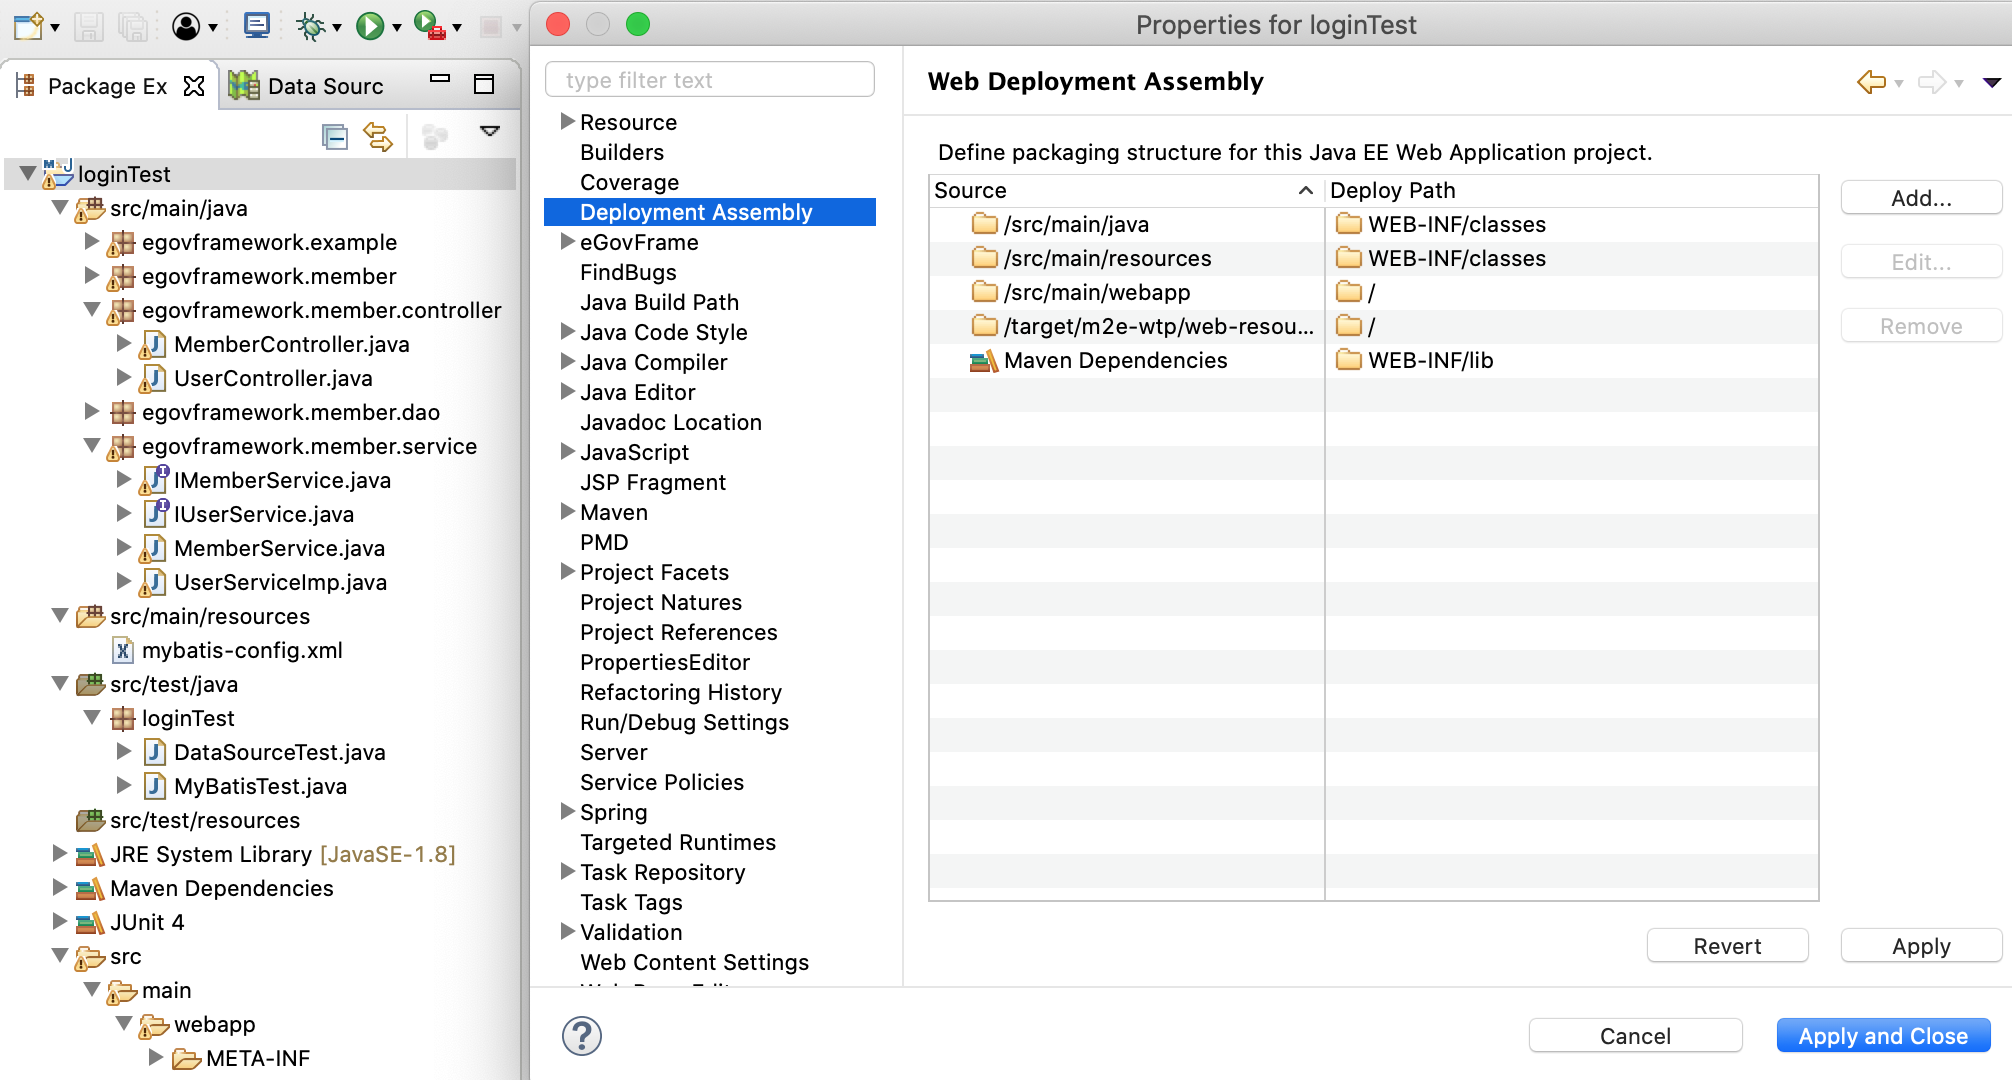Click the Run icon in the toolbar
The width and height of the screenshot is (2012, 1080).
372,26
